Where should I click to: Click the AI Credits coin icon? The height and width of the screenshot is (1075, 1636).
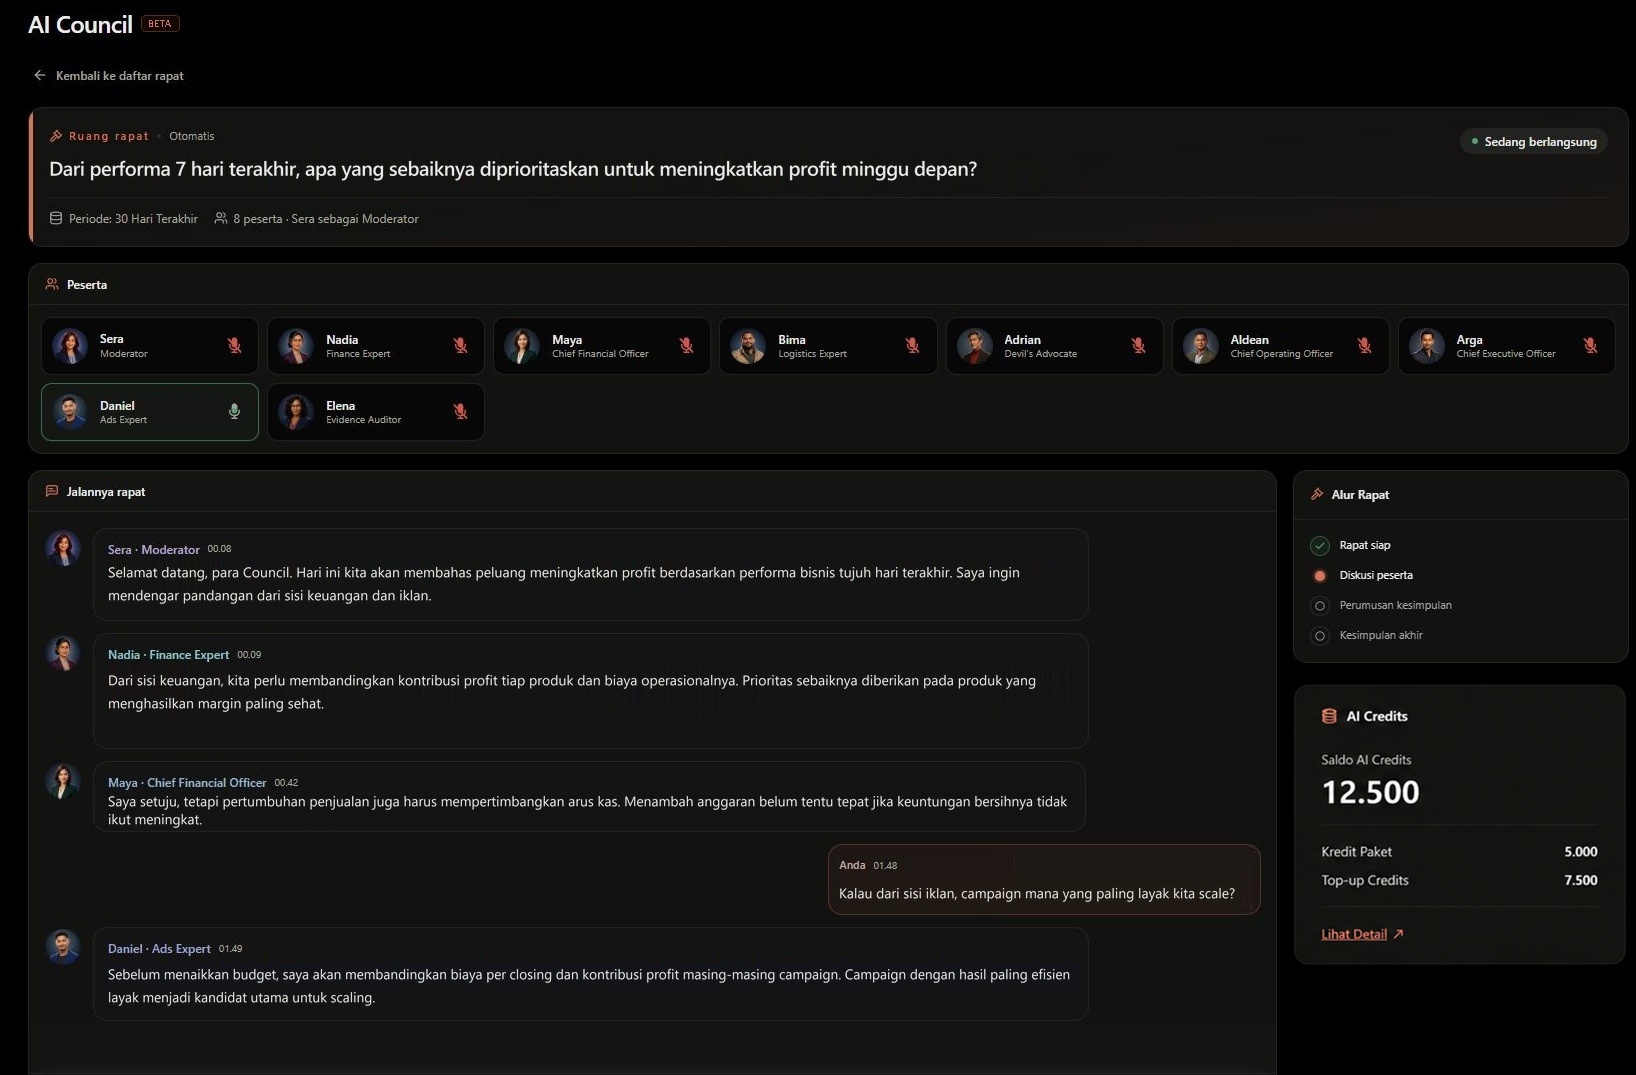click(1329, 716)
